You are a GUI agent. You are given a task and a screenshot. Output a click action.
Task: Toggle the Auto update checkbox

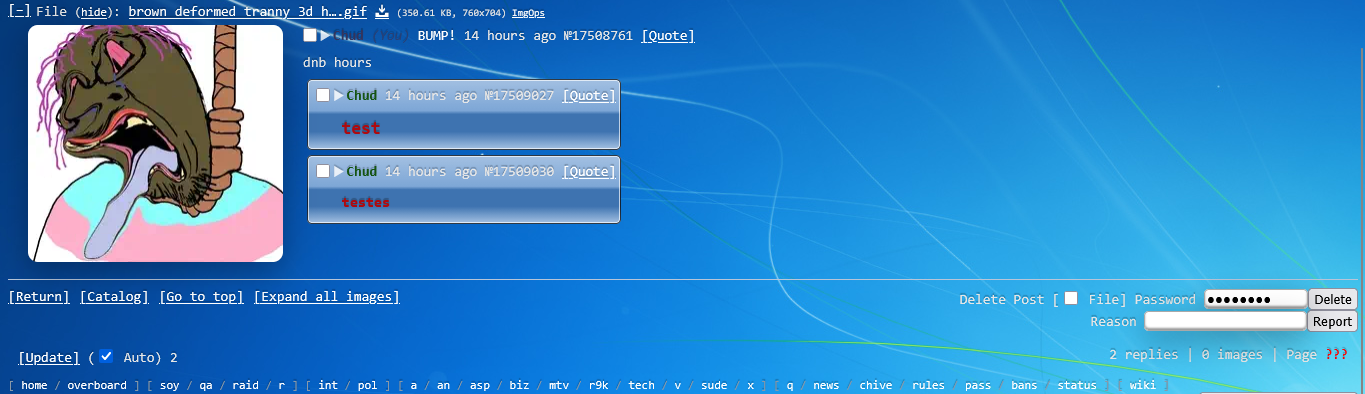click(106, 356)
